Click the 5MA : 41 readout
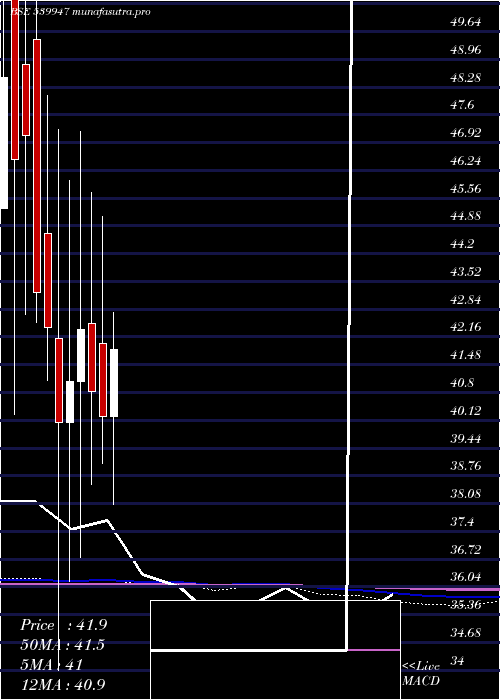 click(x=51, y=664)
